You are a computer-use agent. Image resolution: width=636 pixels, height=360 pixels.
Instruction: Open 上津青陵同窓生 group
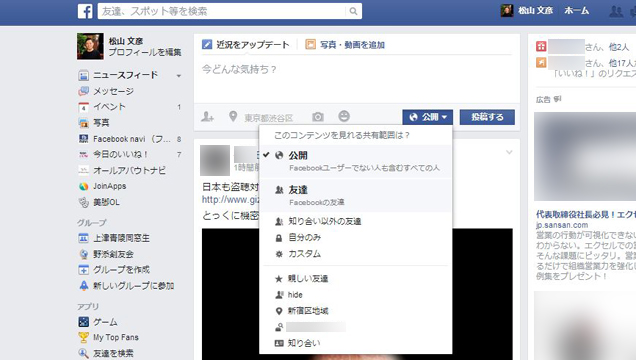pos(121,238)
